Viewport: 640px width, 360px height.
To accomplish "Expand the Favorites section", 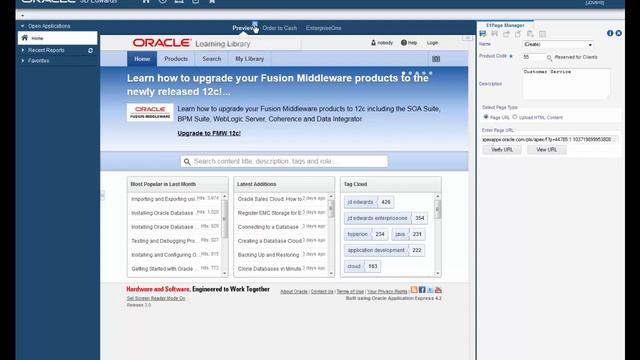I will click(22, 61).
